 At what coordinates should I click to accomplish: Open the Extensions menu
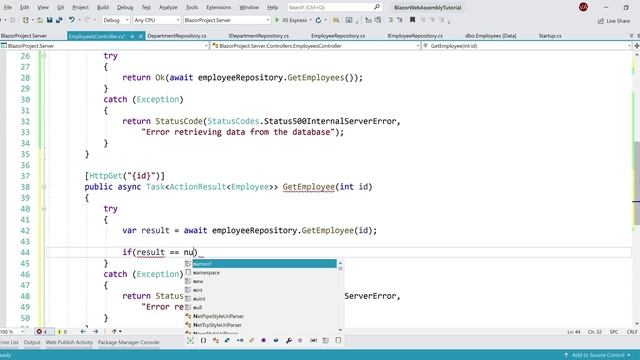coord(218,7)
